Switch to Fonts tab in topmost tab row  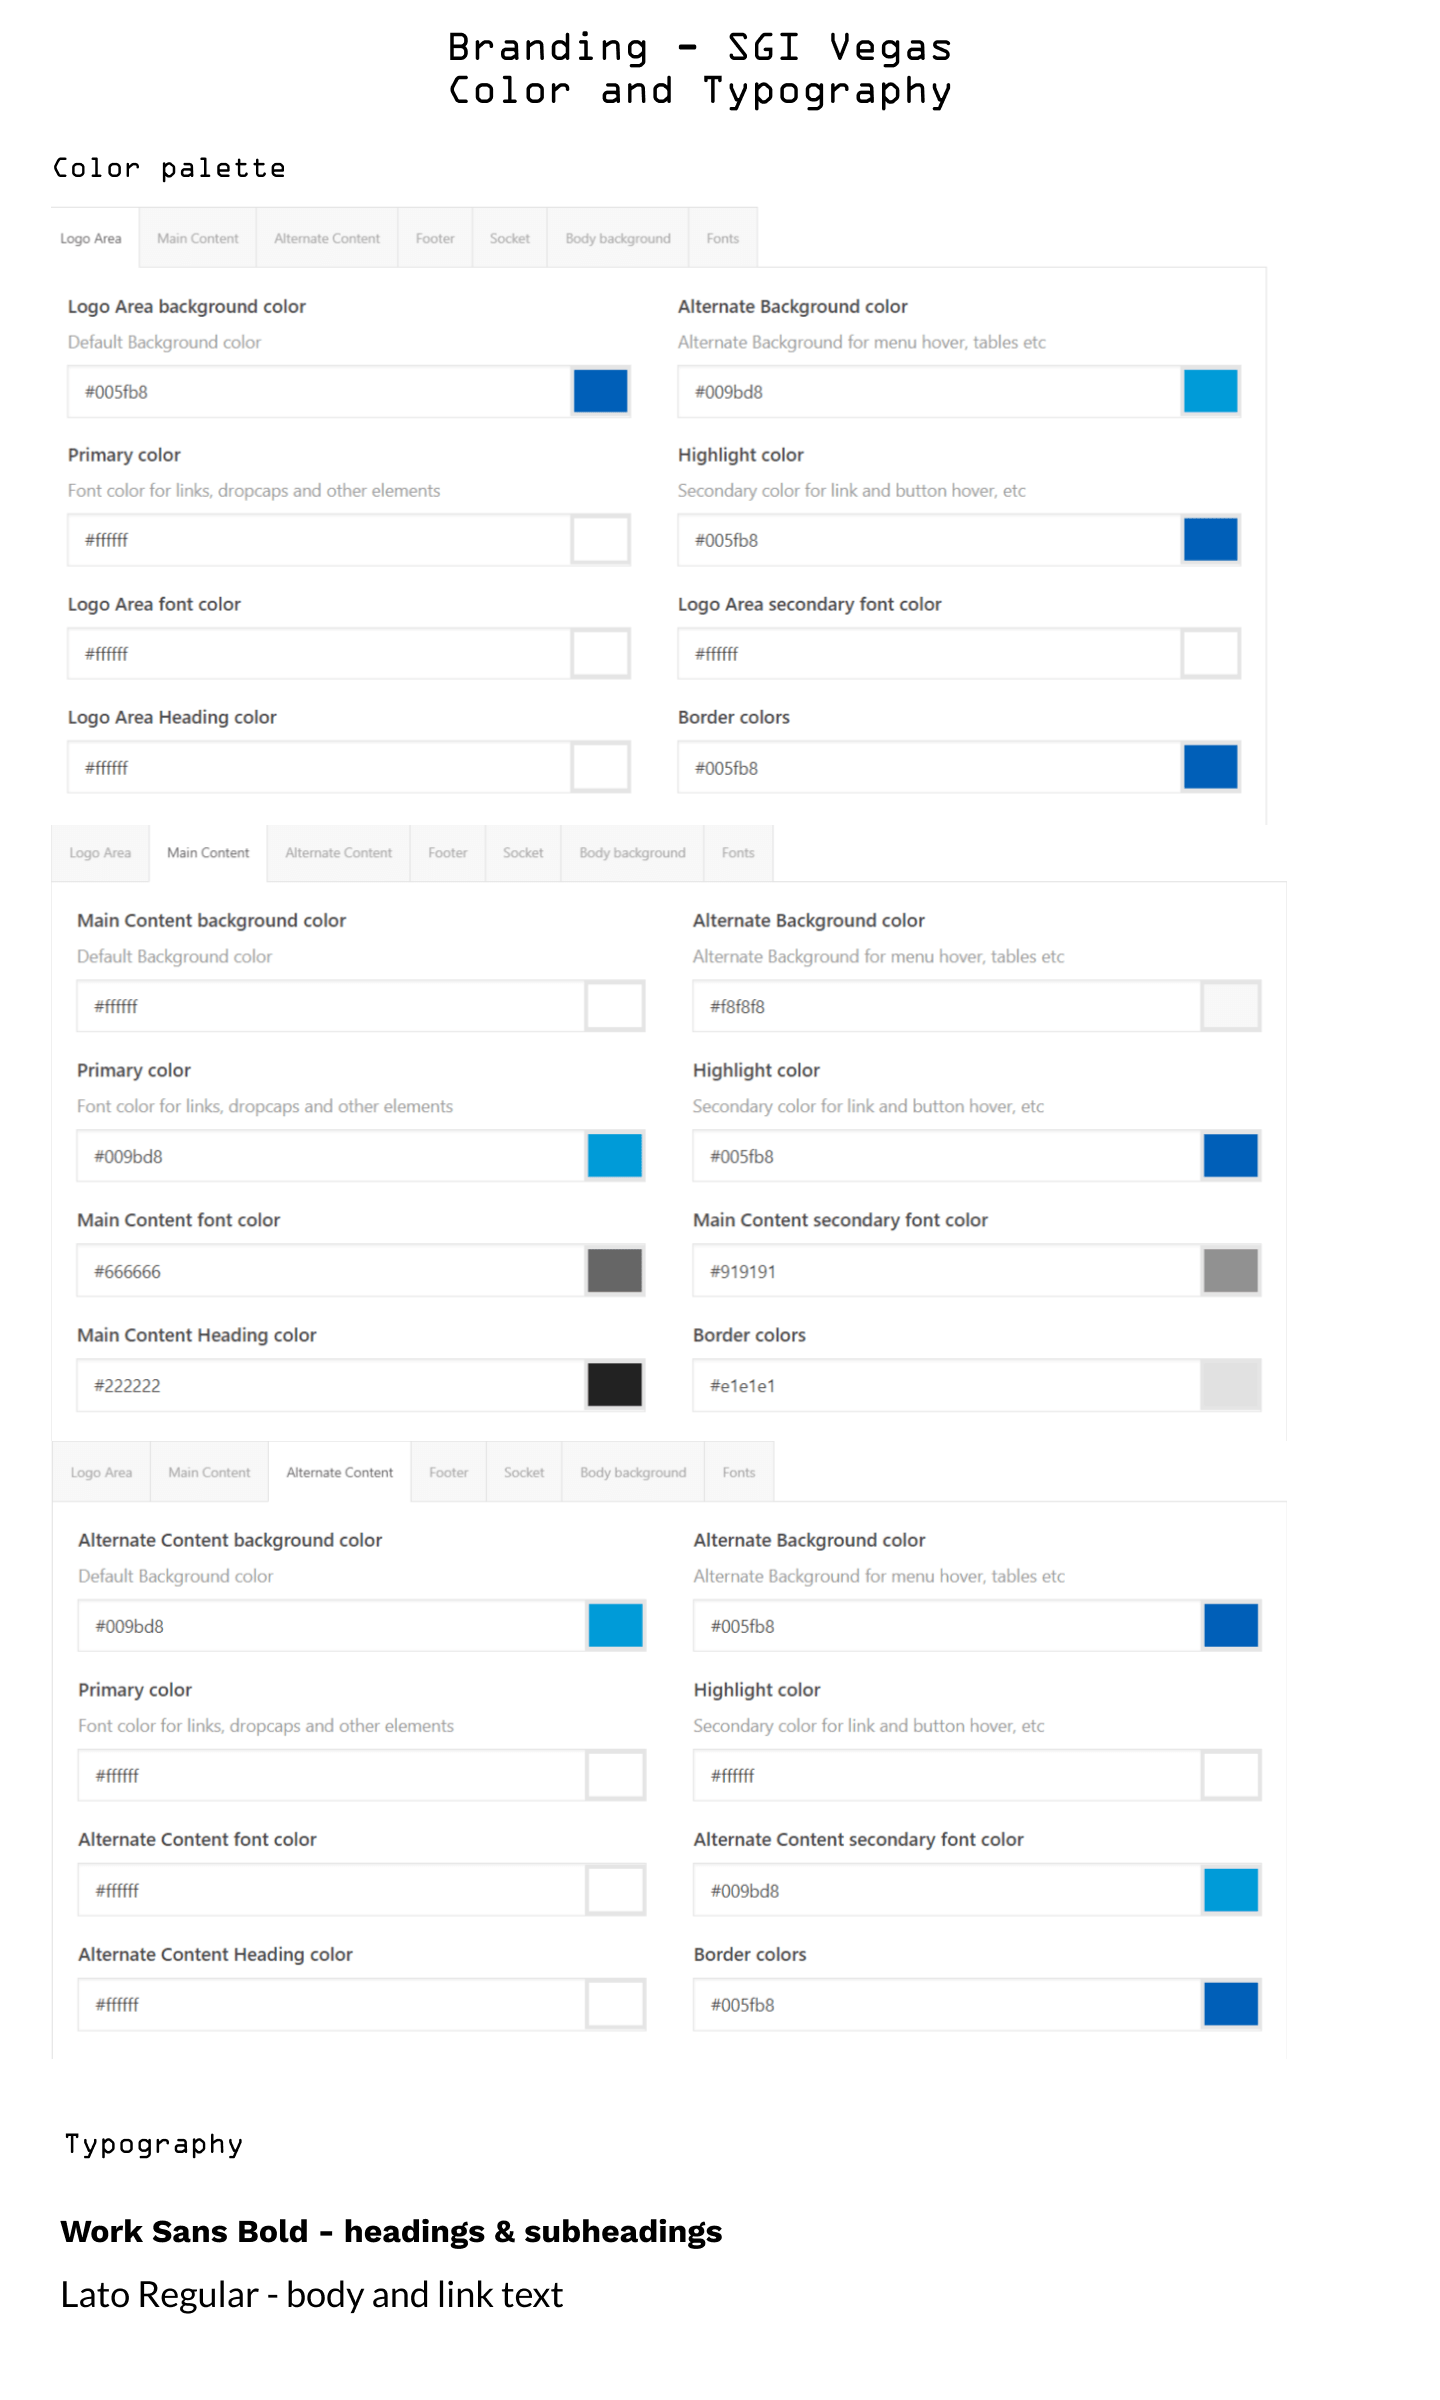tap(722, 238)
